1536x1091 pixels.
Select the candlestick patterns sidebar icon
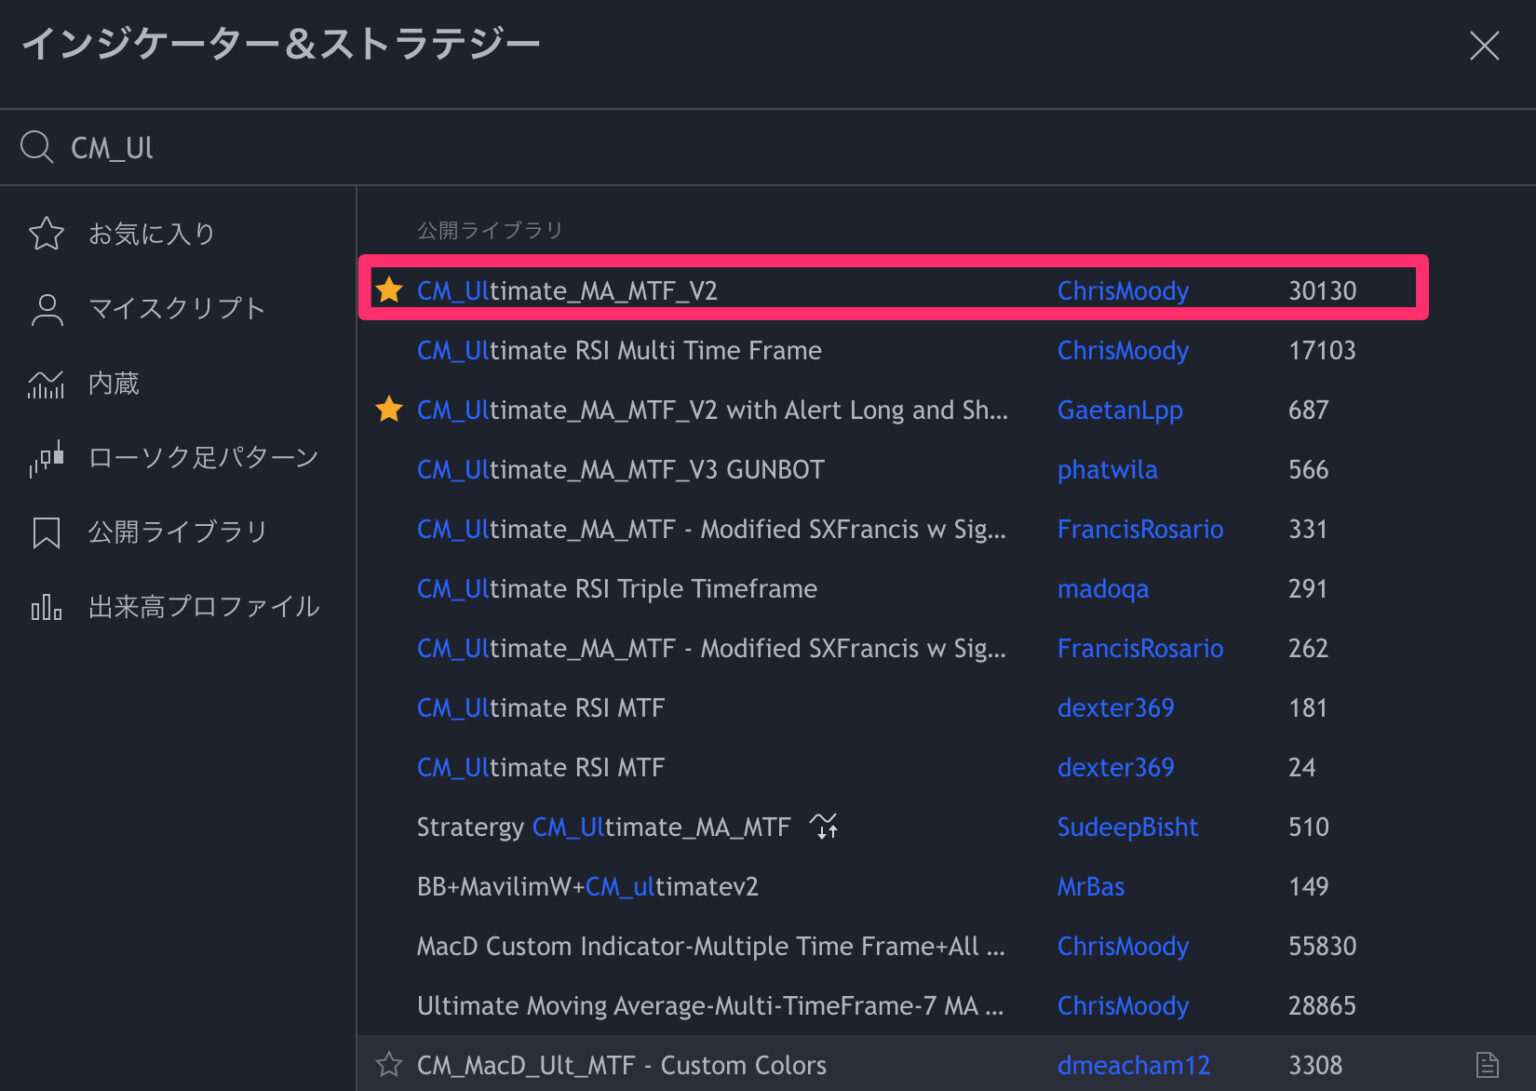46,457
